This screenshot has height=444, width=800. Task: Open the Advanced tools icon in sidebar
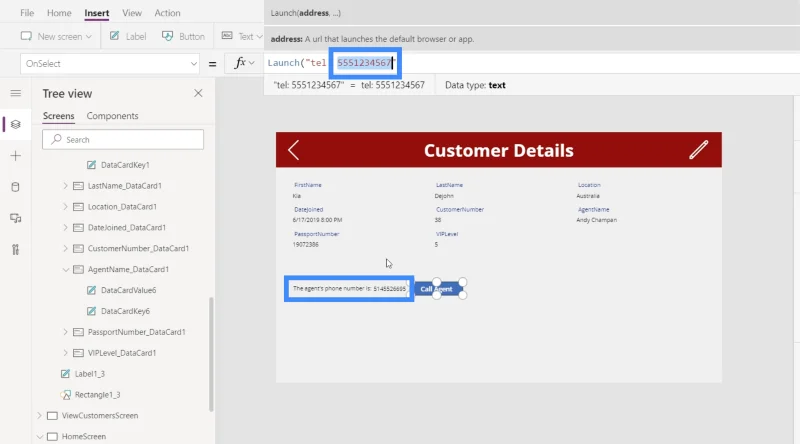[16, 250]
